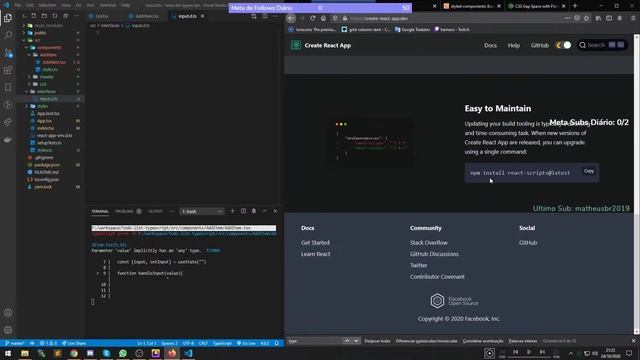
Task: Open Stack Overflow footer link
Action: point(429,242)
